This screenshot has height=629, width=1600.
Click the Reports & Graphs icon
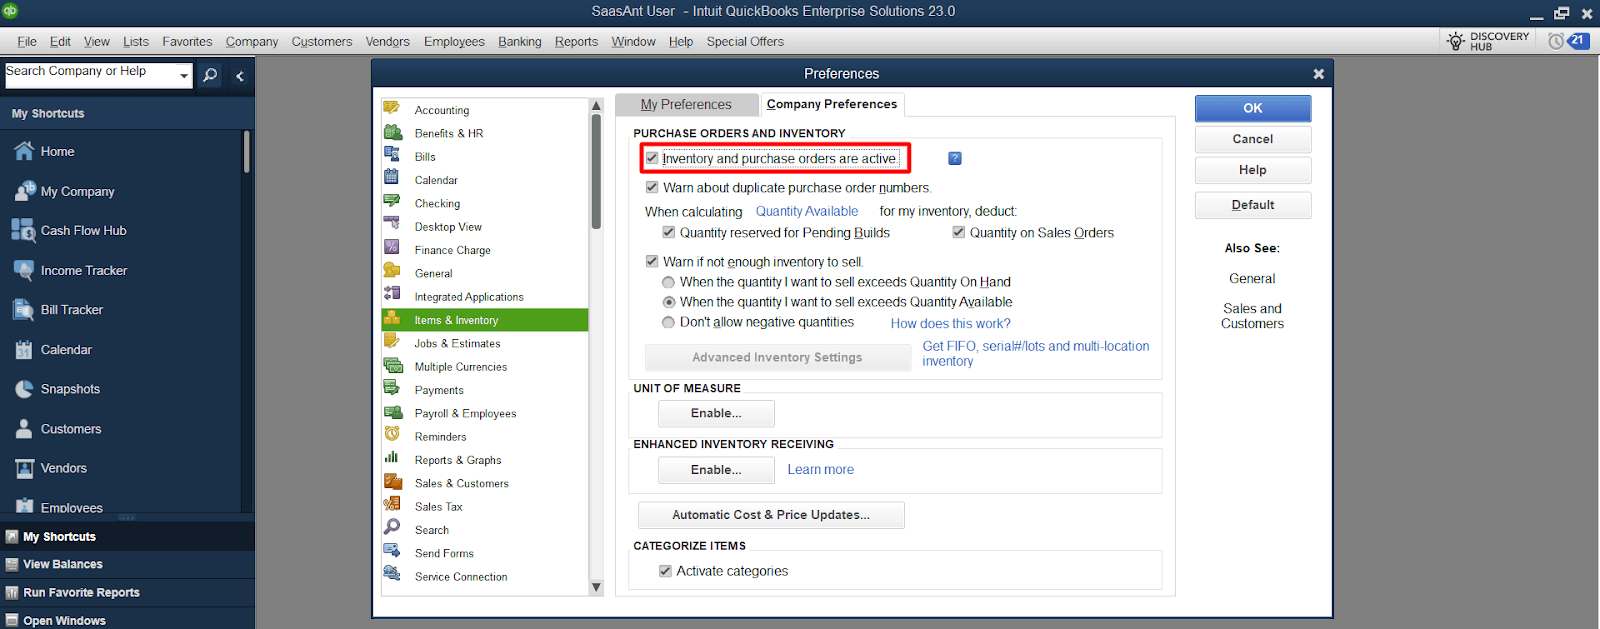392,458
